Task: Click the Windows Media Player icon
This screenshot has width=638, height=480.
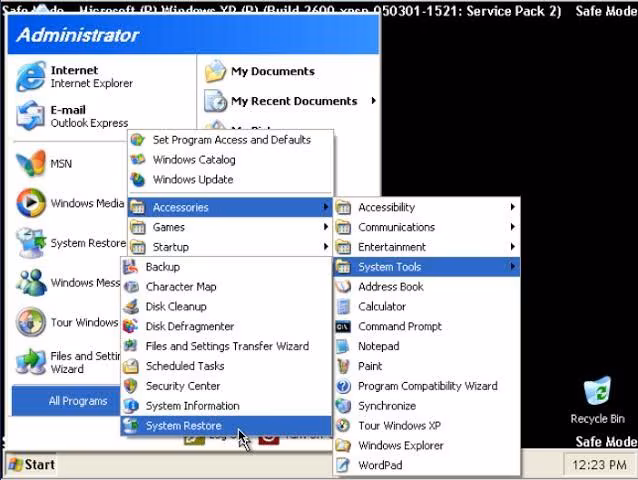Action: 31,203
